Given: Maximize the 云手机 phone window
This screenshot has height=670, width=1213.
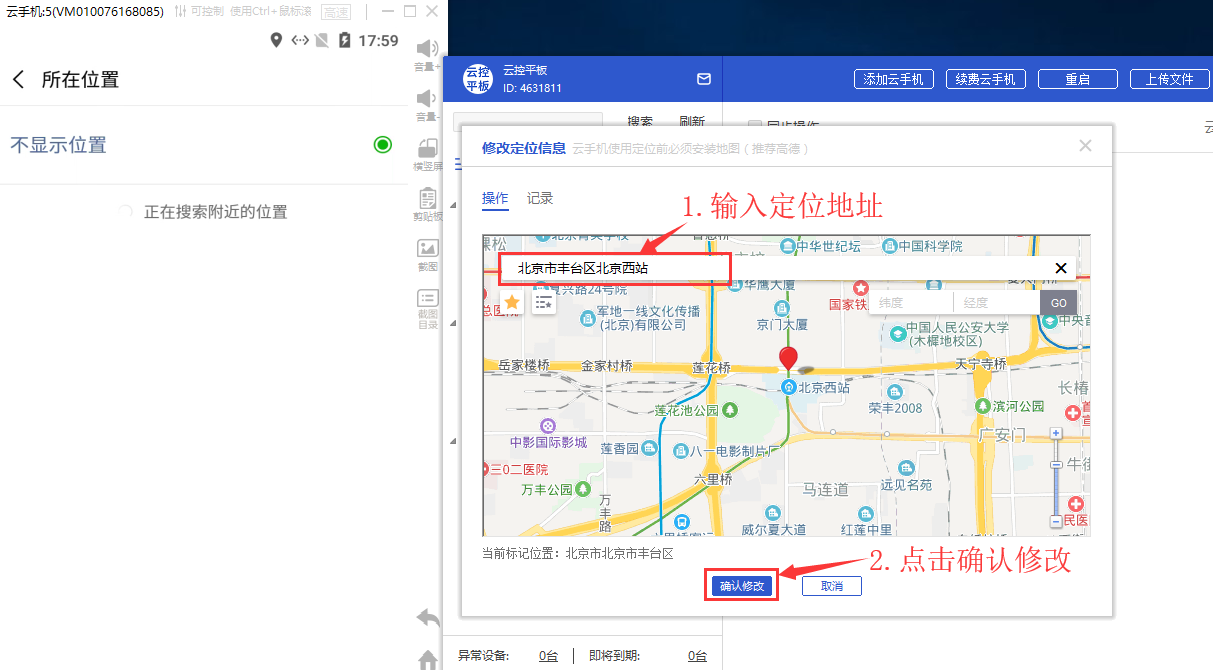Looking at the screenshot, I should (409, 12).
